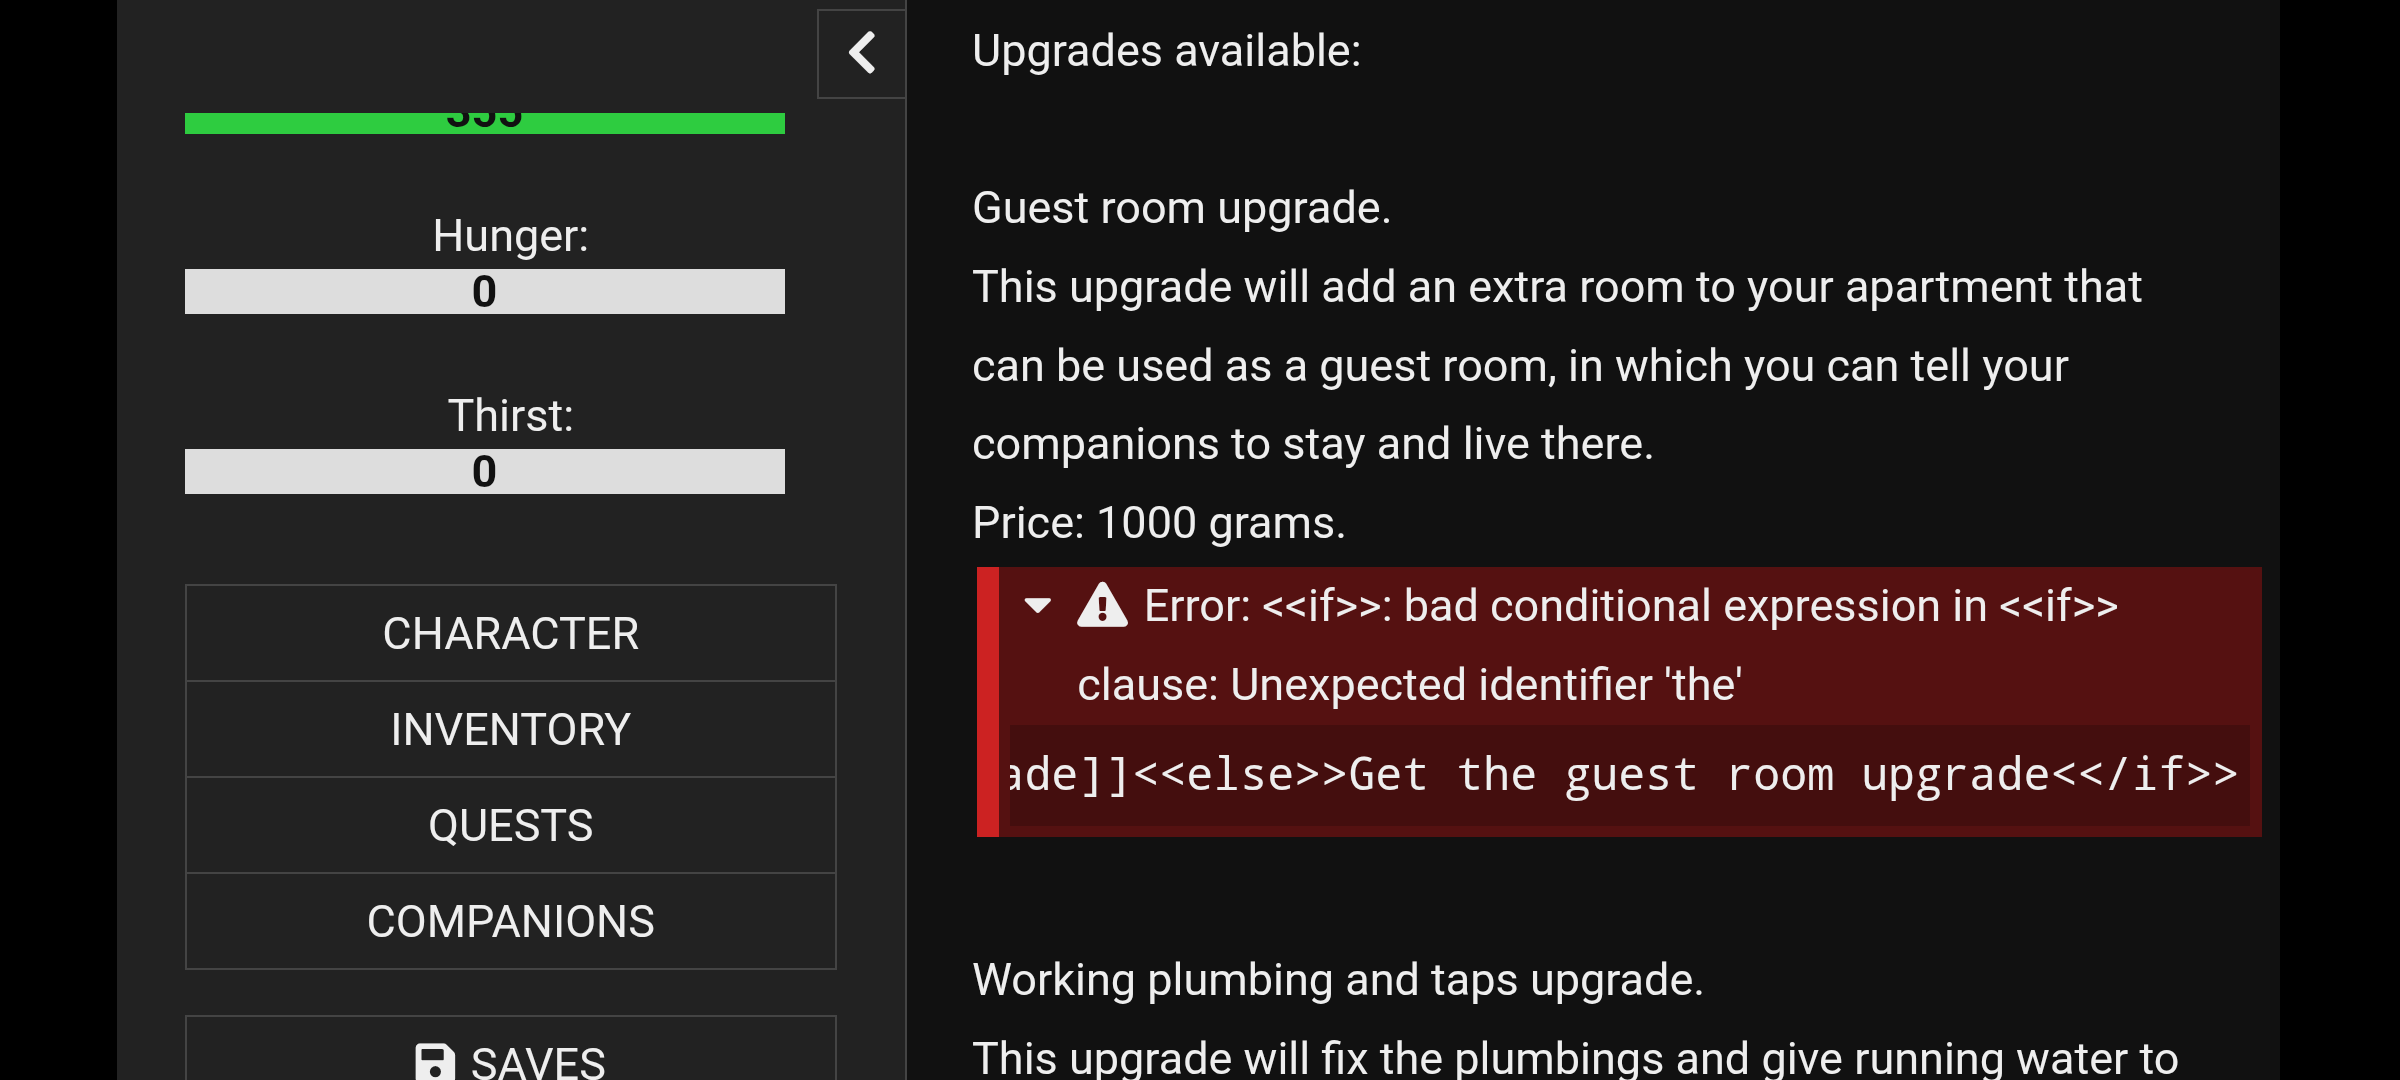Open the CHARACTER menu
This screenshot has height=1080, width=2400.
pyautogui.click(x=510, y=634)
